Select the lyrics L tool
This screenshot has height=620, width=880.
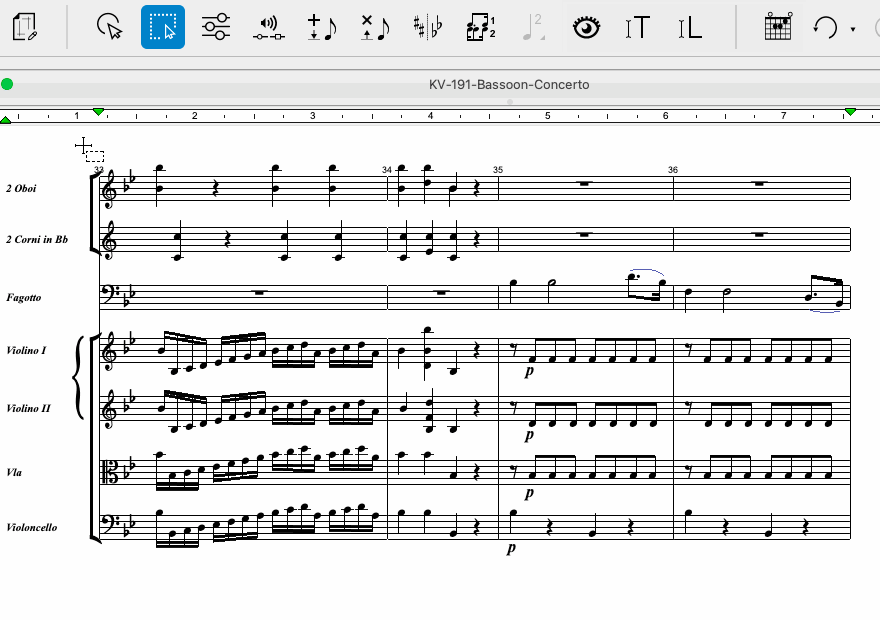coord(690,27)
